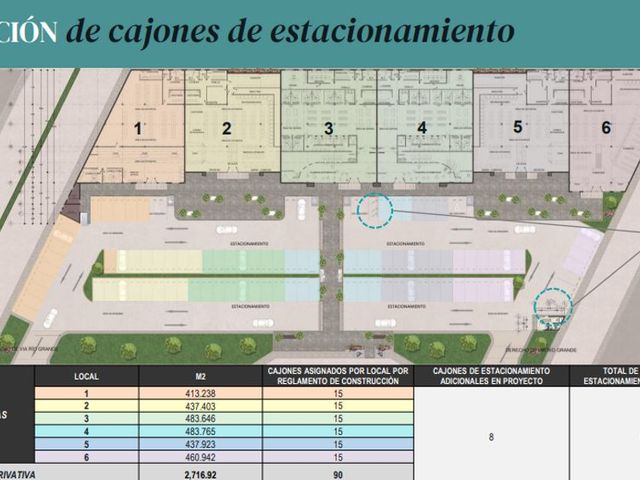640x480 pixels.
Task: Click the total area 2,716.92 cell
Action: click(200, 473)
